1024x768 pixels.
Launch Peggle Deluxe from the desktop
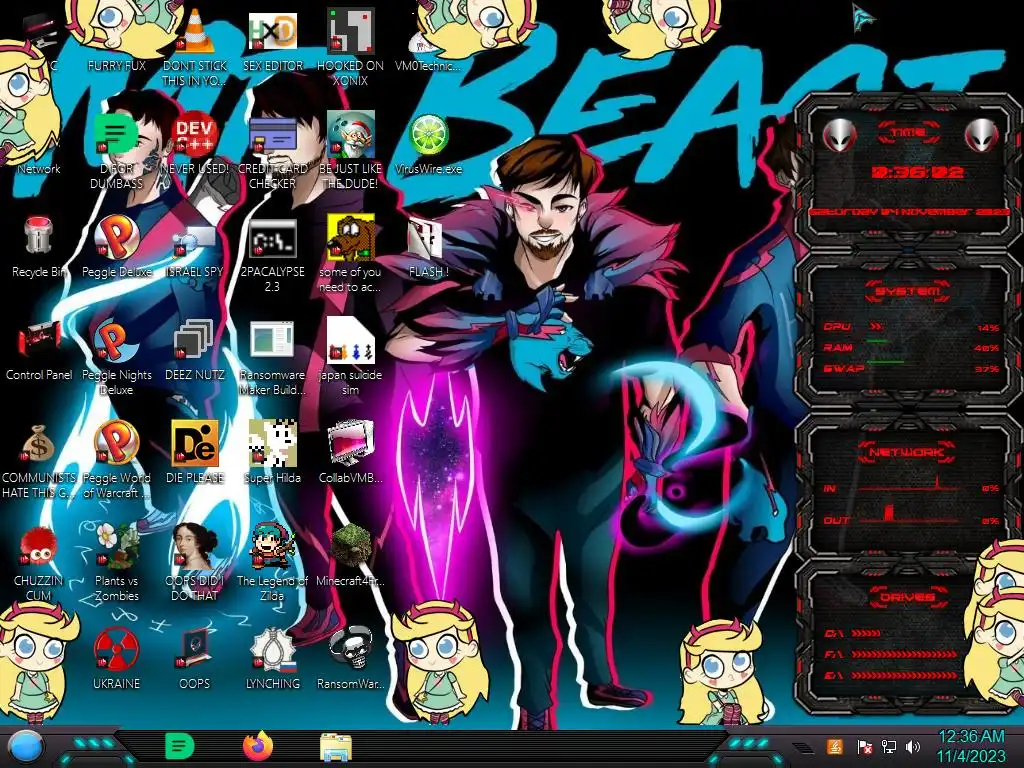click(x=117, y=238)
